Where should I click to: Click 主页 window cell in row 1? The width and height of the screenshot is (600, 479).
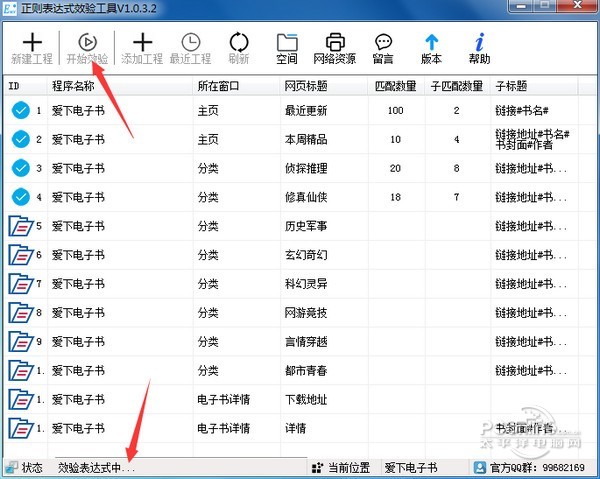(208, 111)
